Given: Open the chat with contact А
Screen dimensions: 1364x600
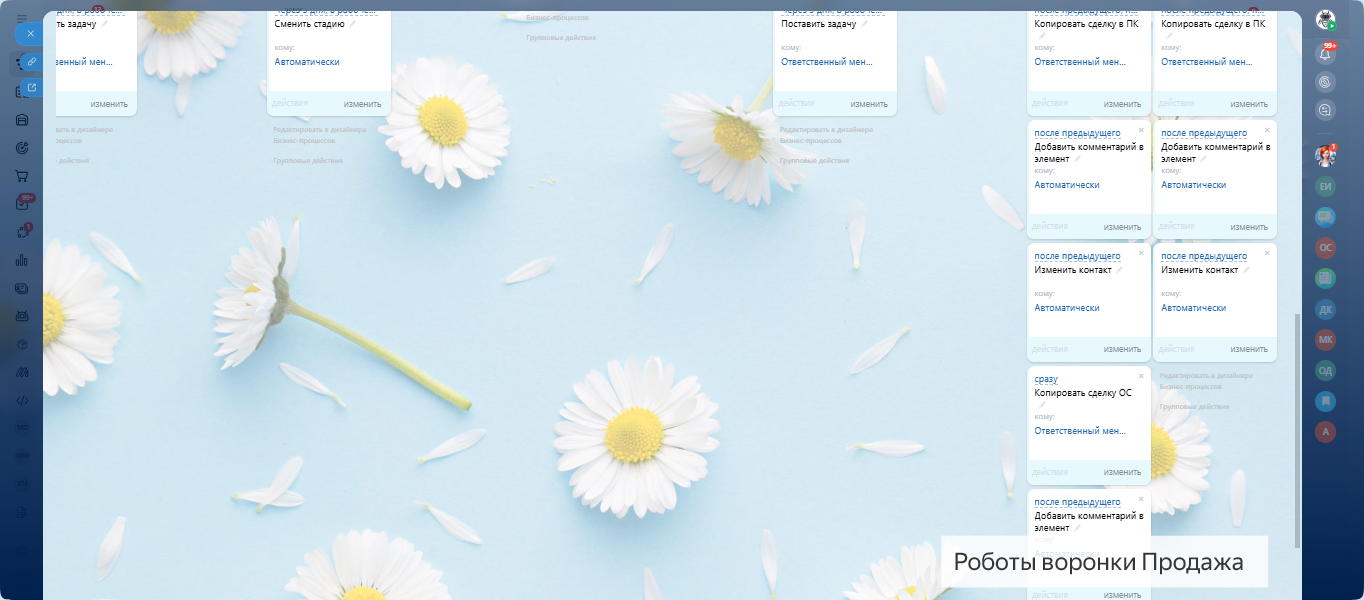Looking at the screenshot, I should pyautogui.click(x=1325, y=431).
